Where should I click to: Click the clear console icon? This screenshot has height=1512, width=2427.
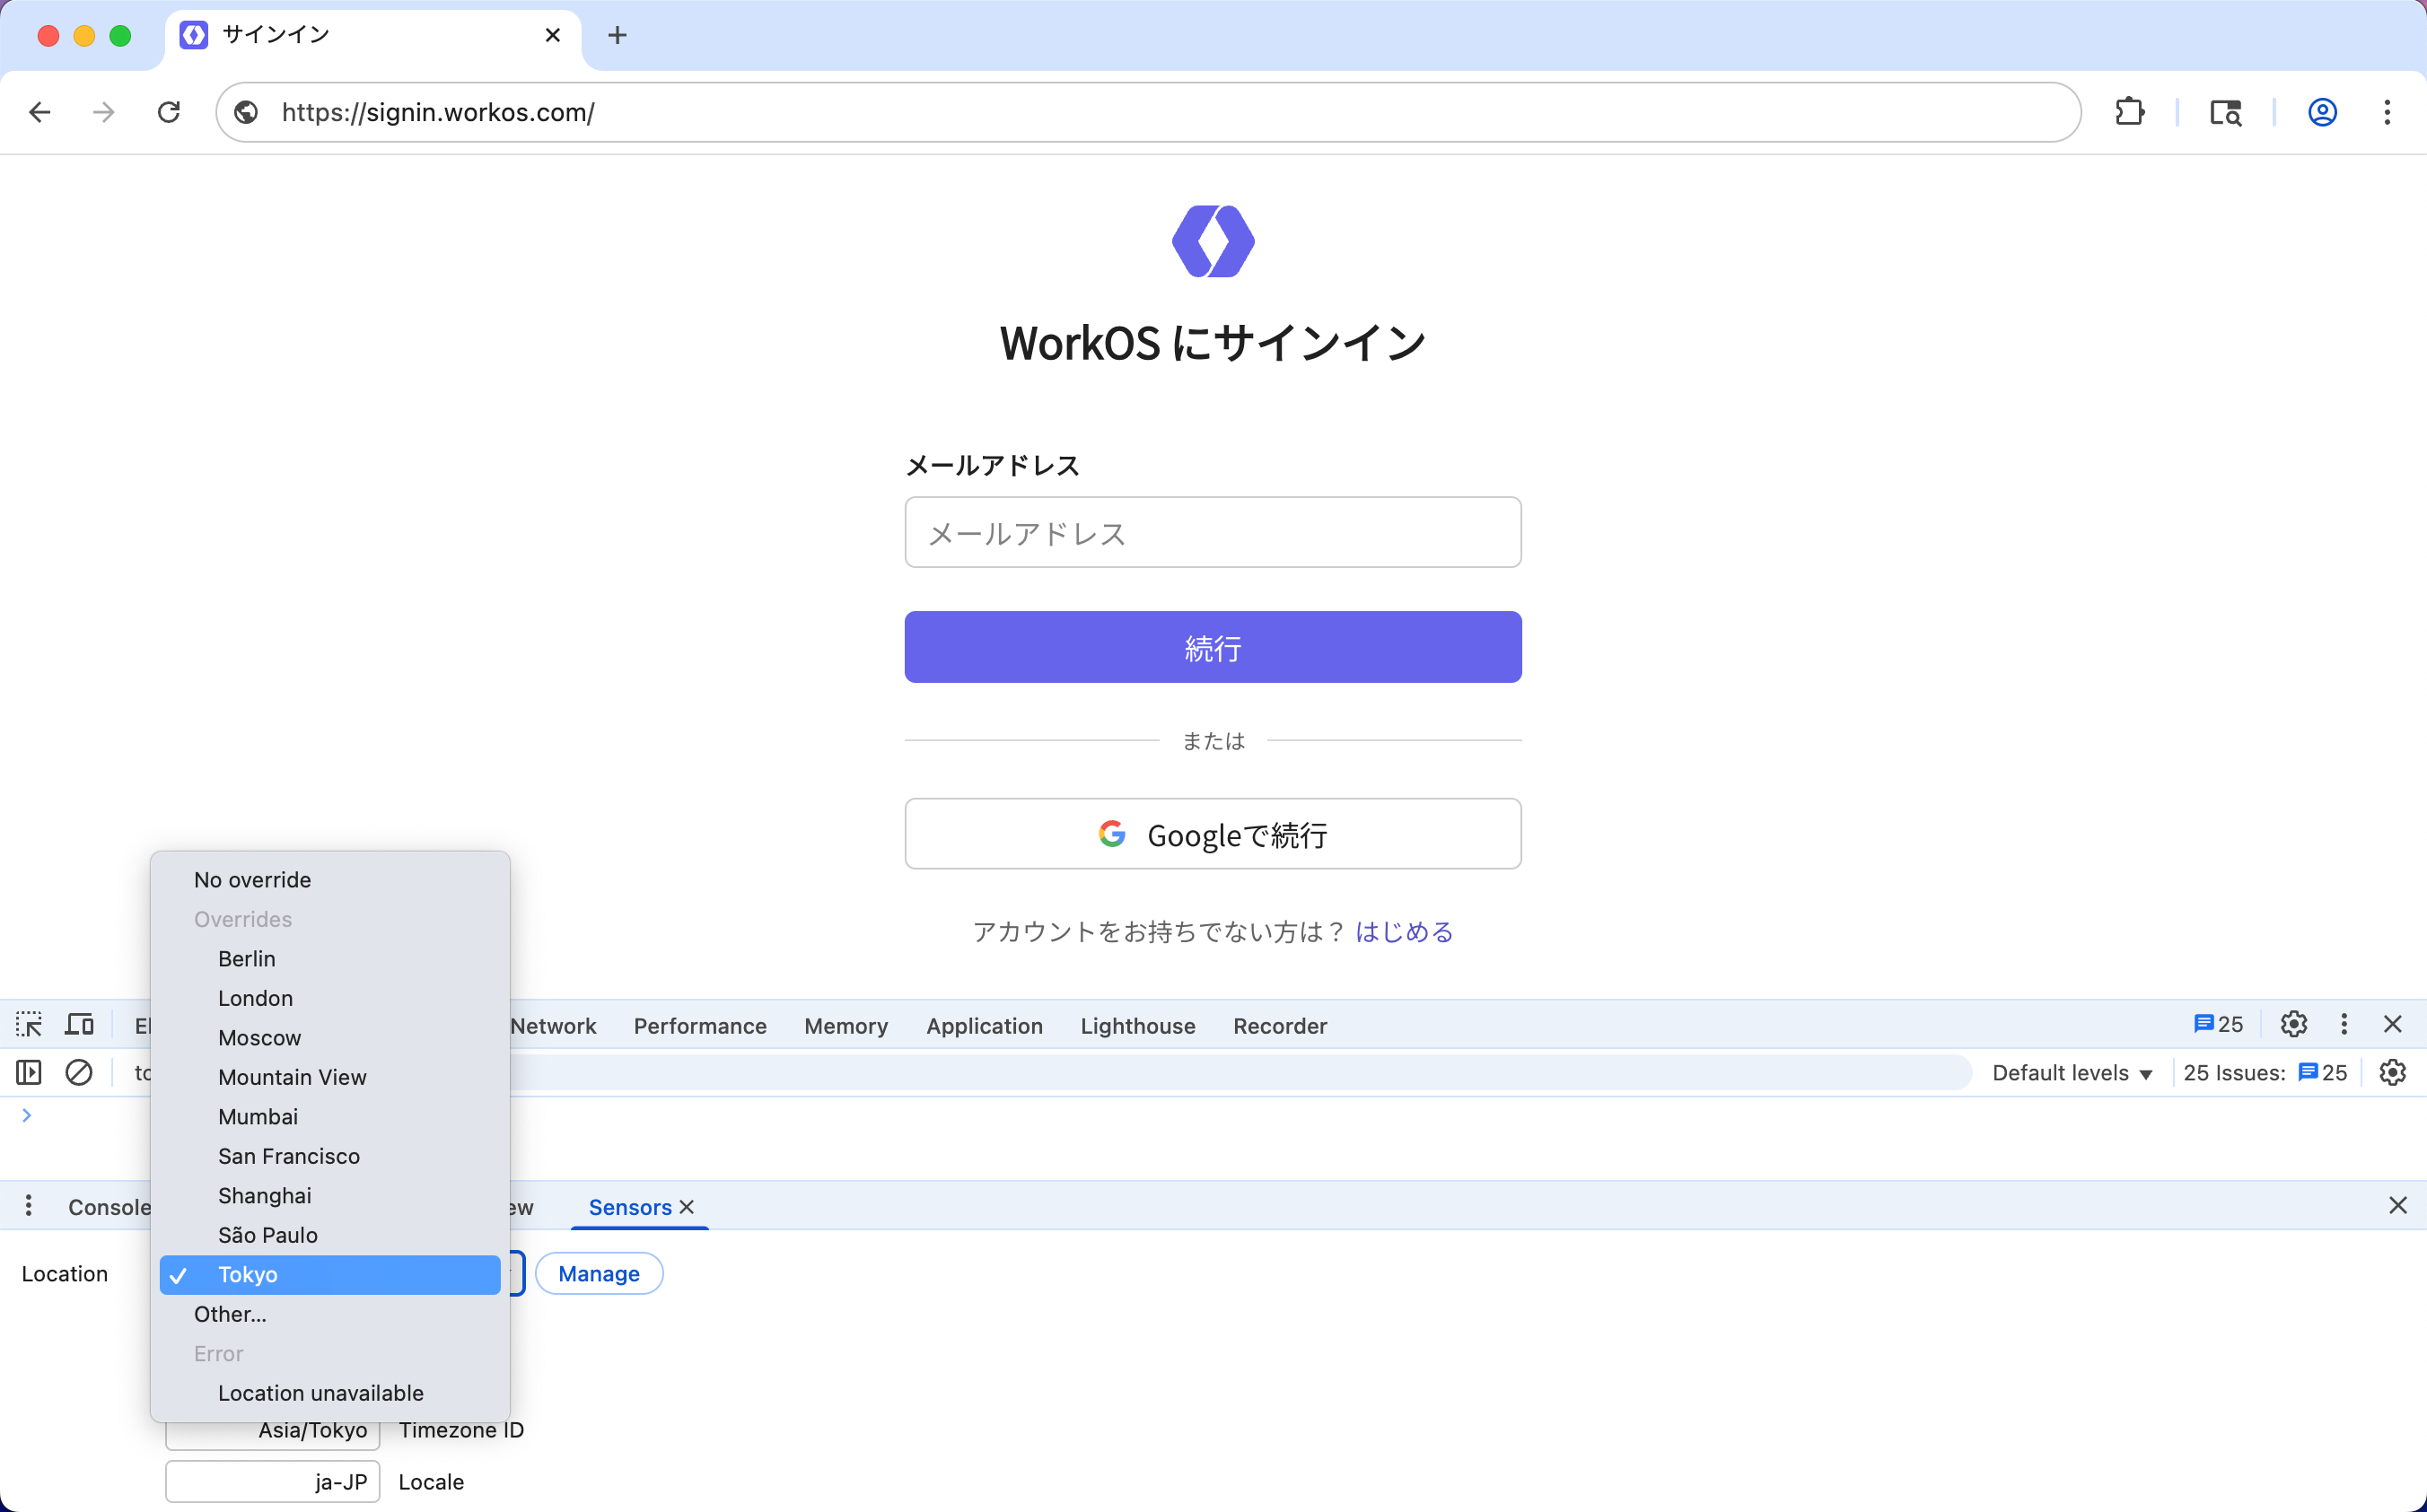79,1072
